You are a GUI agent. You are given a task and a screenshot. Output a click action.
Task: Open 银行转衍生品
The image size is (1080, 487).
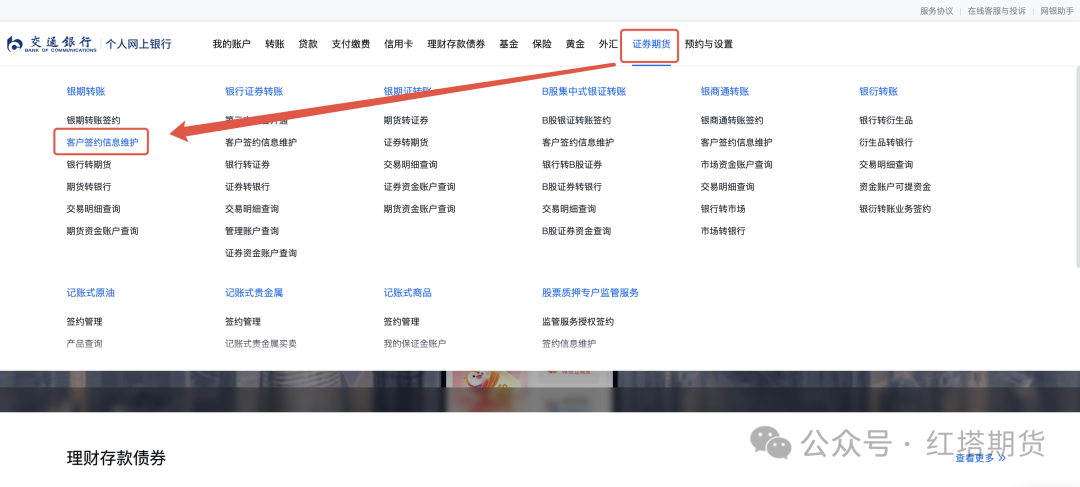point(886,121)
